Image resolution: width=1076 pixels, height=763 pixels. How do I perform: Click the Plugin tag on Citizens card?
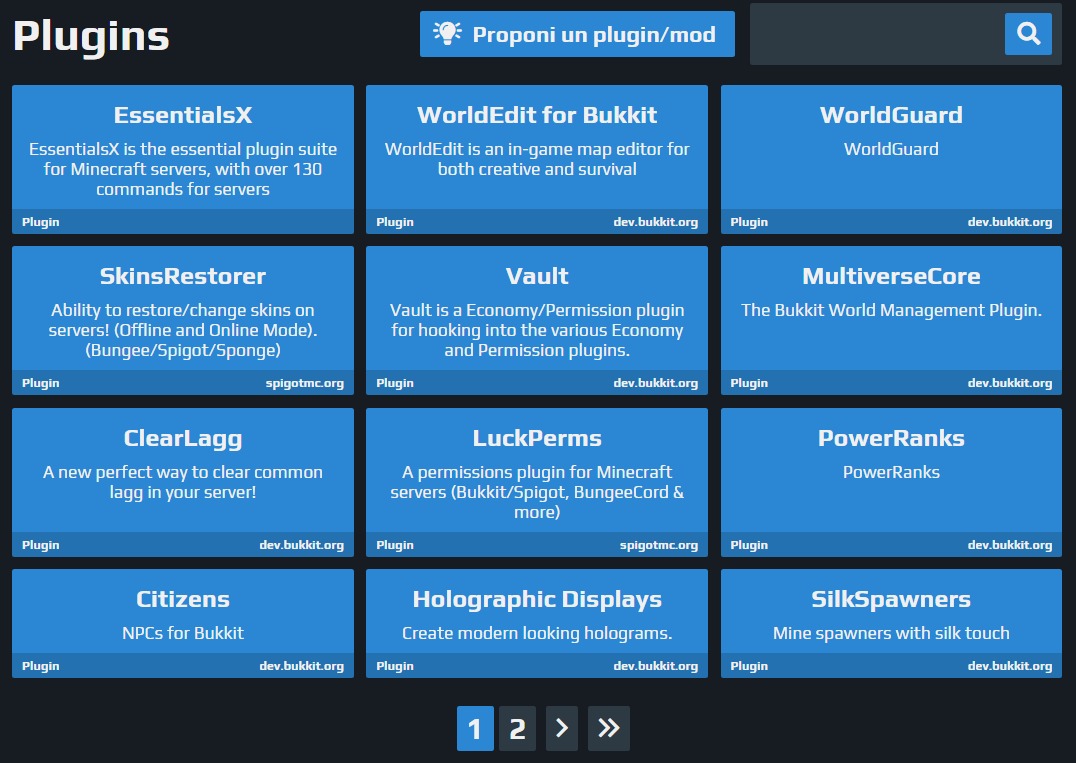40,666
